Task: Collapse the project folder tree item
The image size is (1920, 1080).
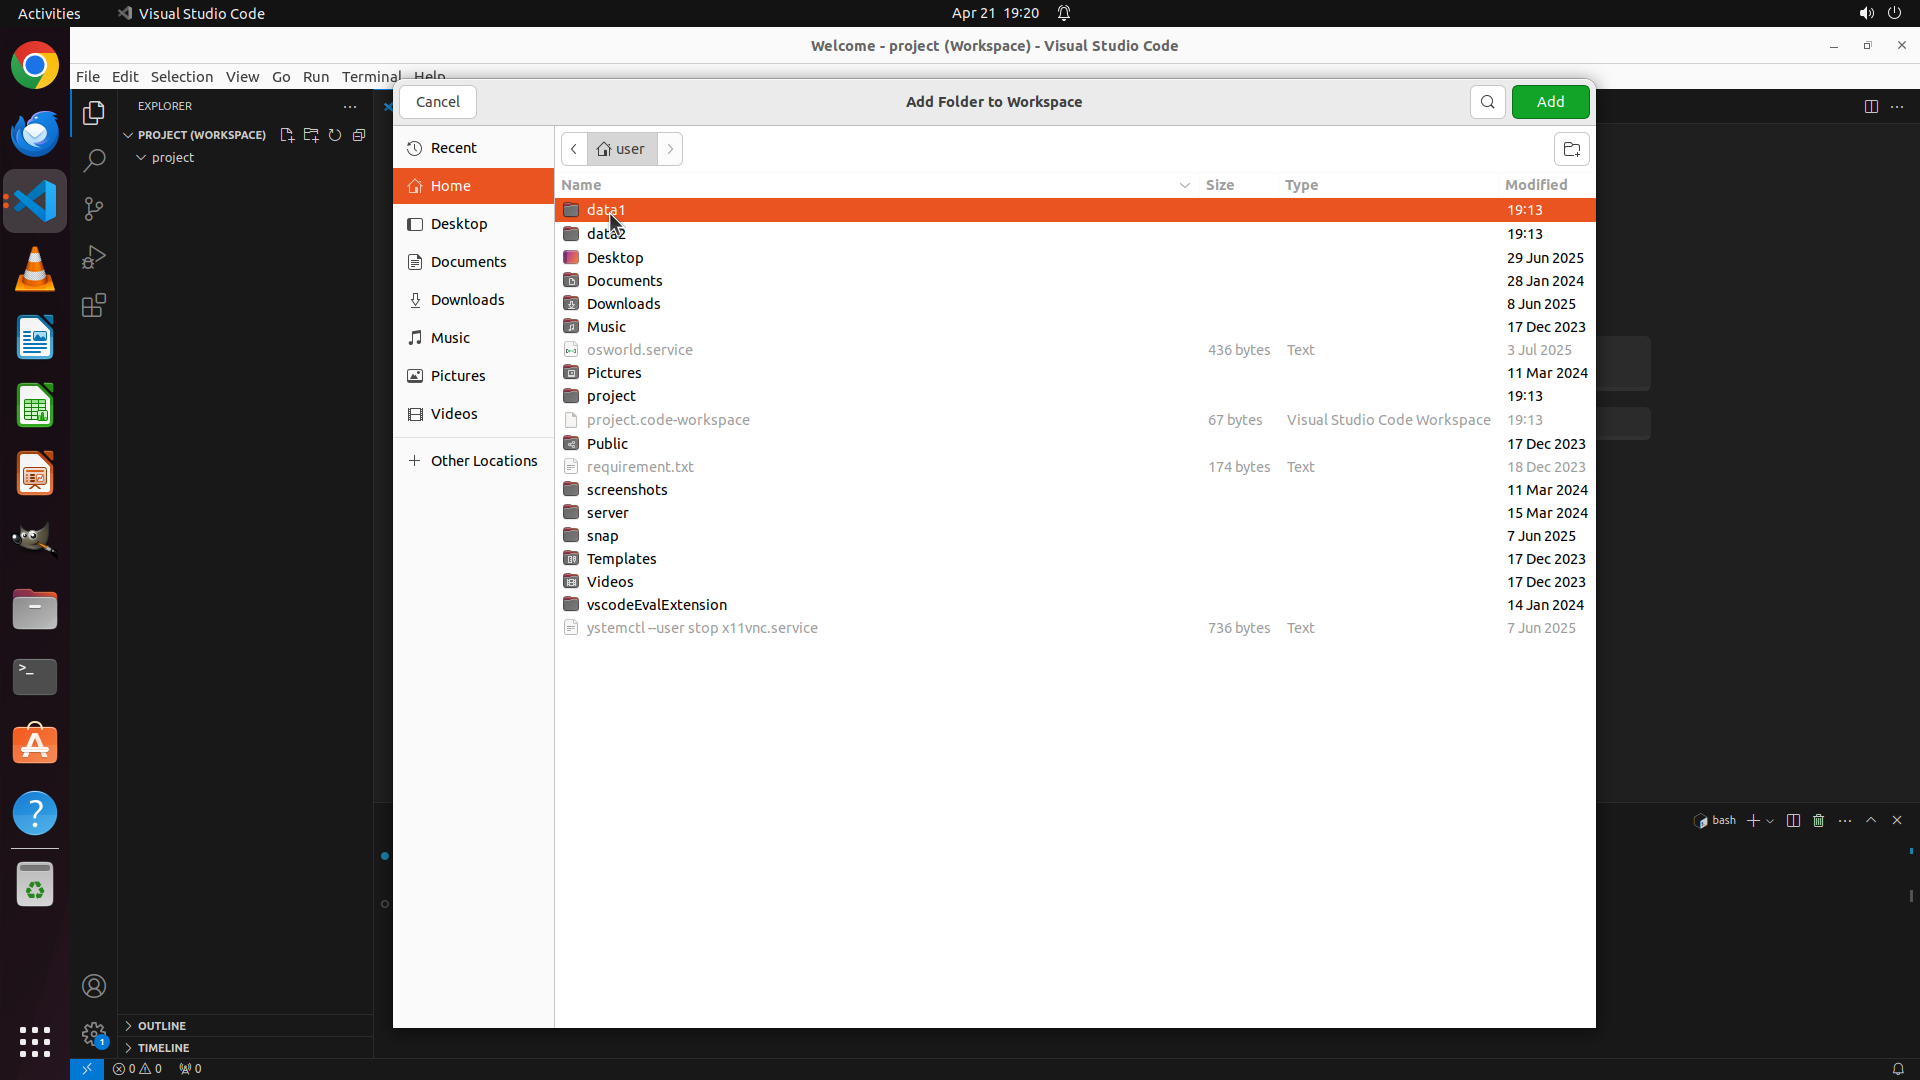Action: [142, 158]
